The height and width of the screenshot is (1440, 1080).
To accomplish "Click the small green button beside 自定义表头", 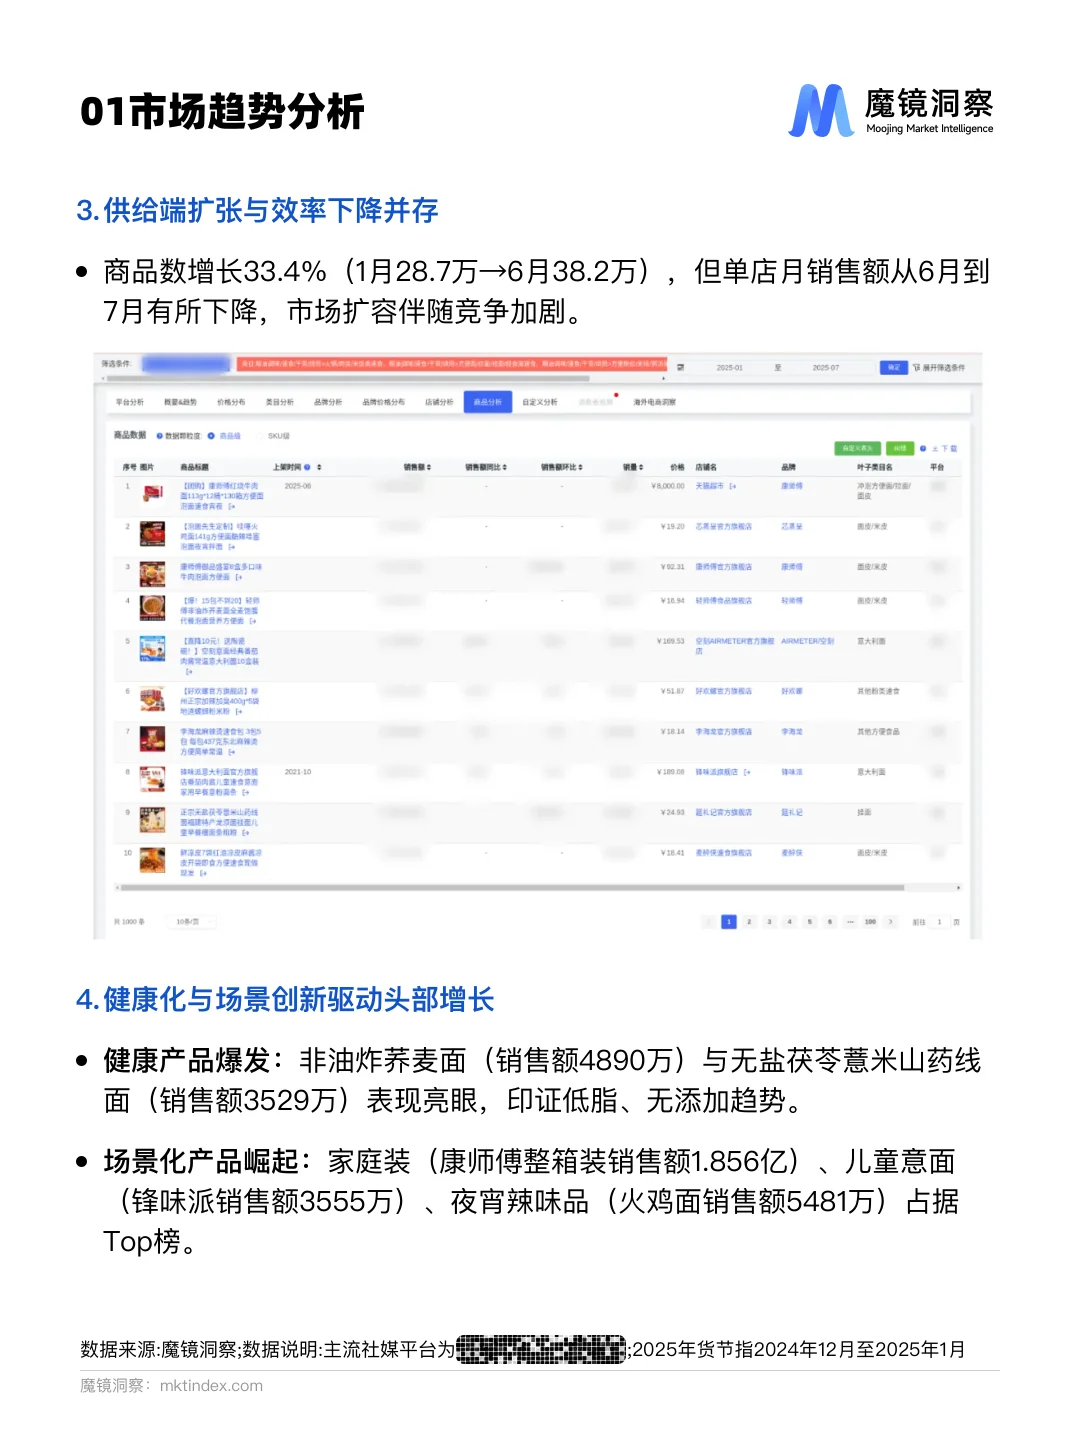I will 900,448.
